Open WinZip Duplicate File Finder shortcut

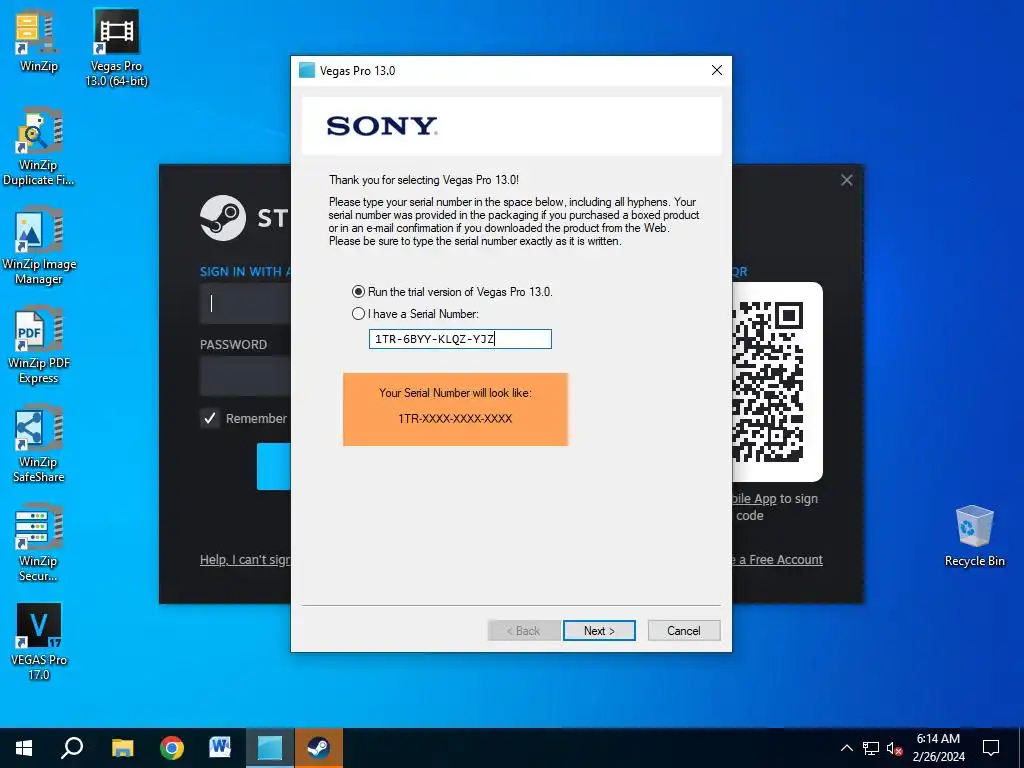tap(38, 147)
